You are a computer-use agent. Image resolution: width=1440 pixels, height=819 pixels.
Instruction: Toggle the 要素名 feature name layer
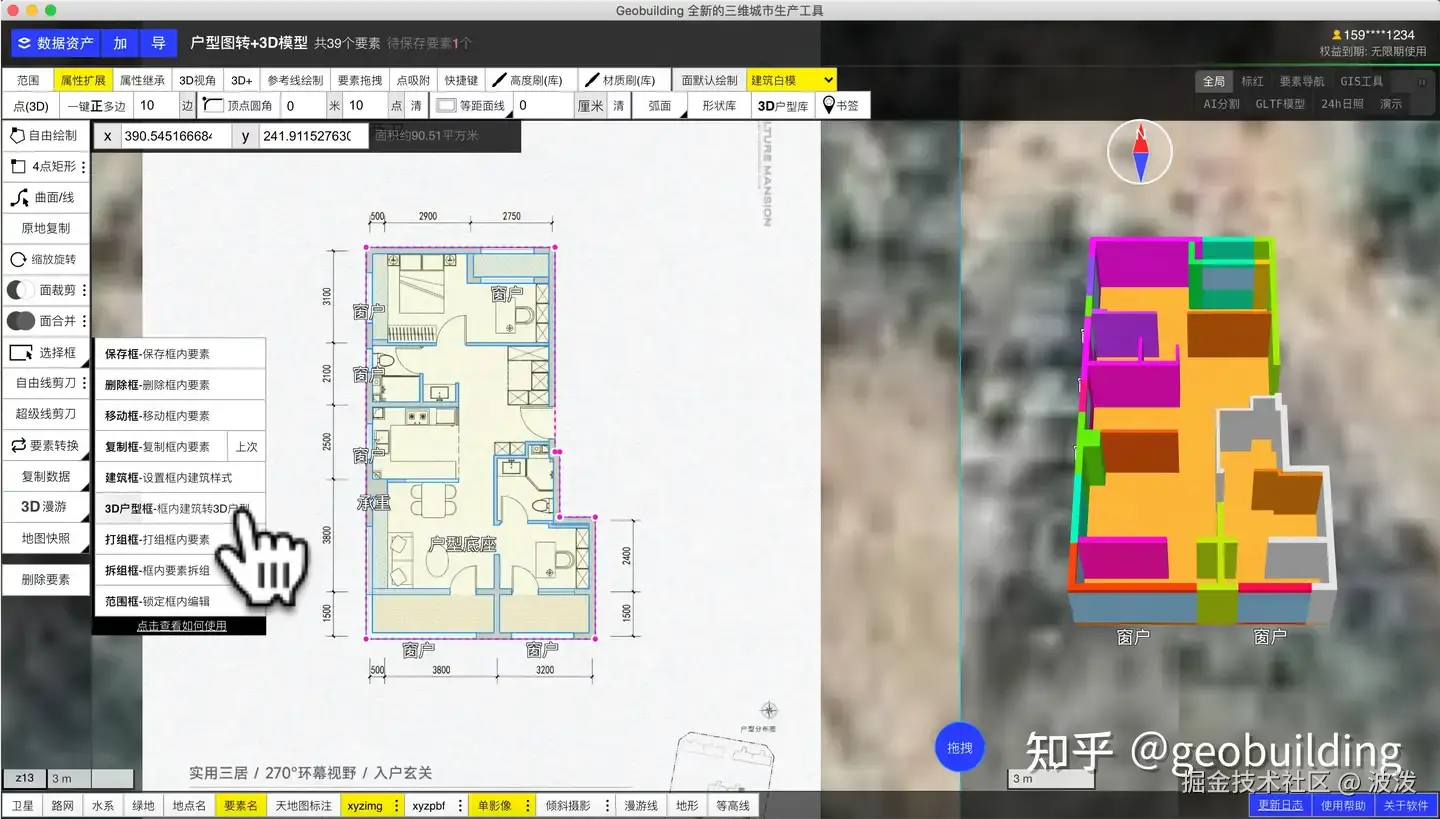pos(240,805)
